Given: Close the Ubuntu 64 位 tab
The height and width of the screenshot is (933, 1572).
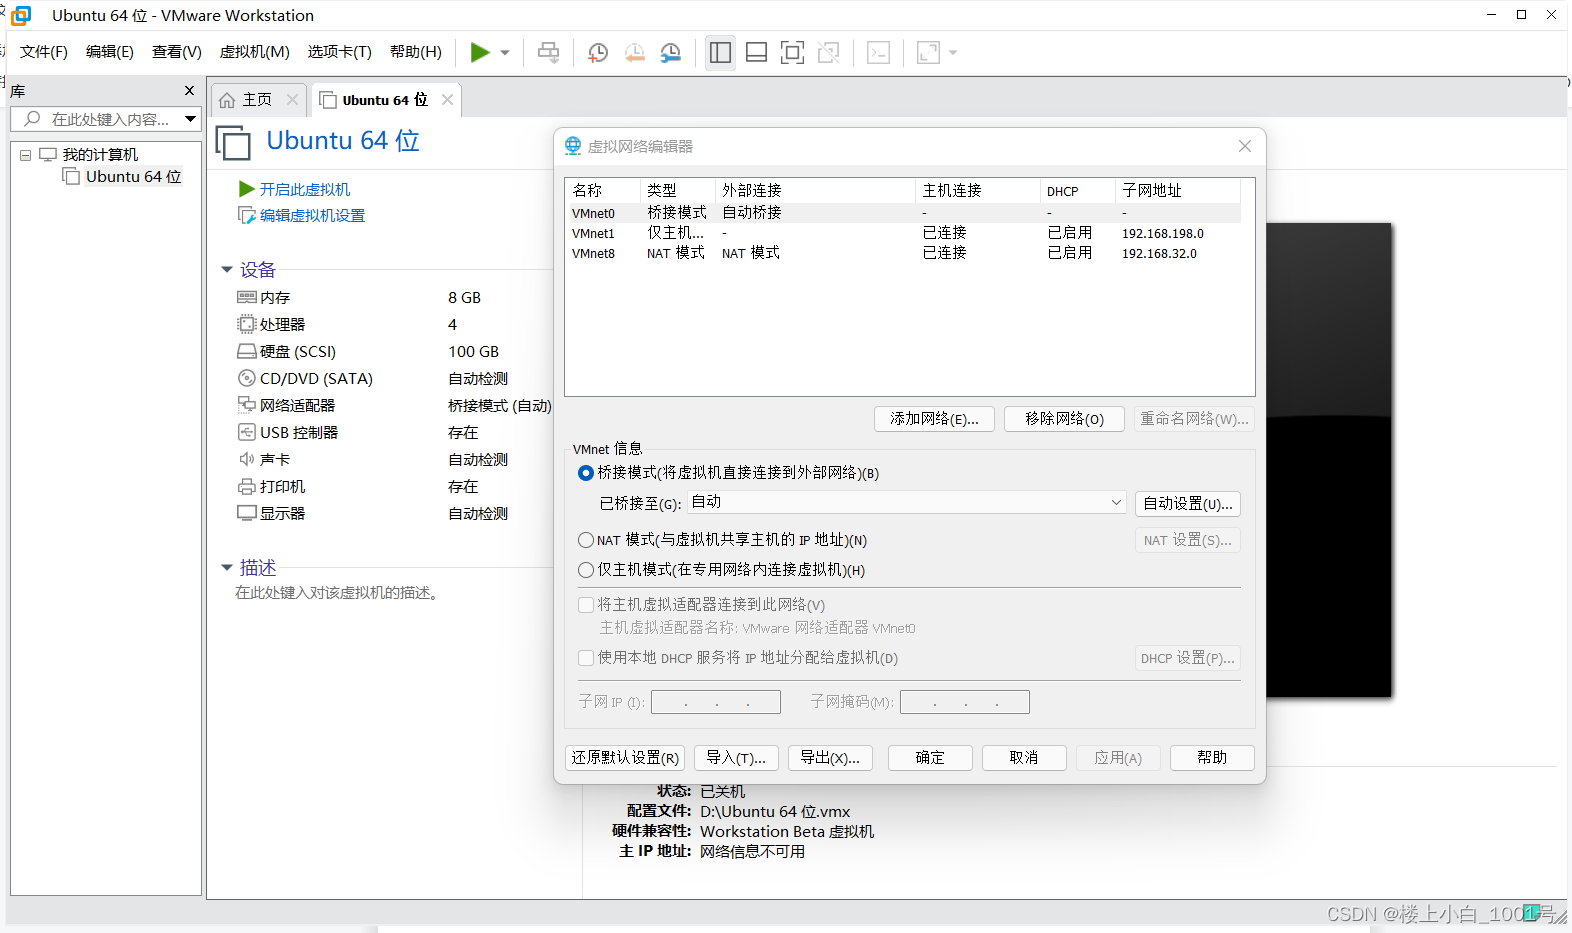Looking at the screenshot, I should coord(447,100).
